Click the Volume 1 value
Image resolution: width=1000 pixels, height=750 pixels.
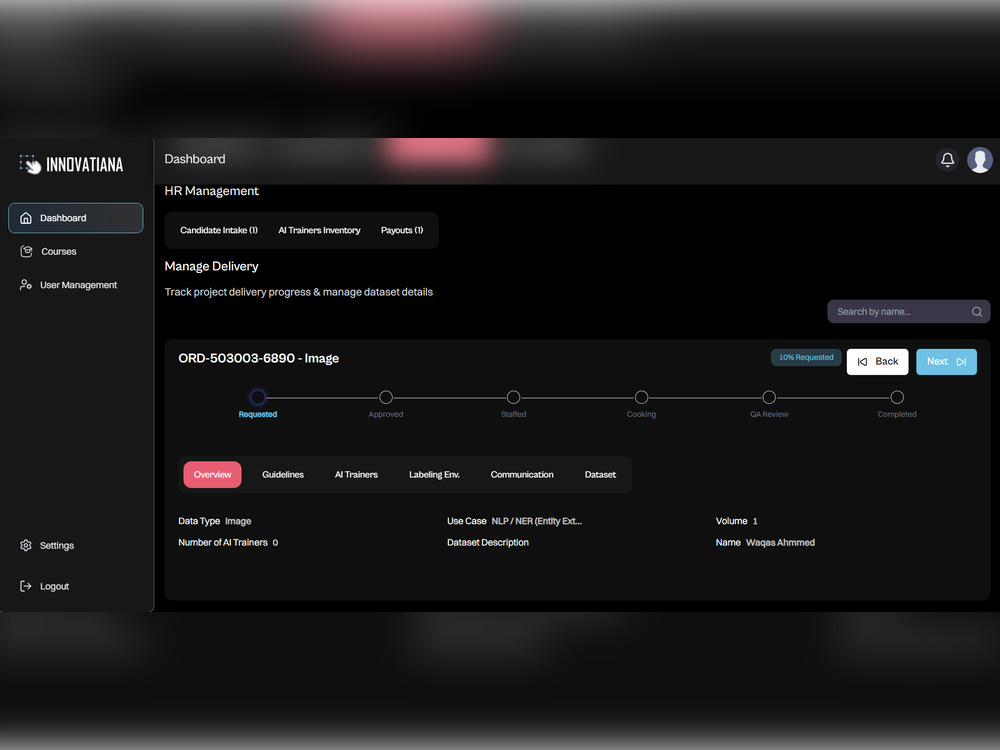(x=755, y=521)
